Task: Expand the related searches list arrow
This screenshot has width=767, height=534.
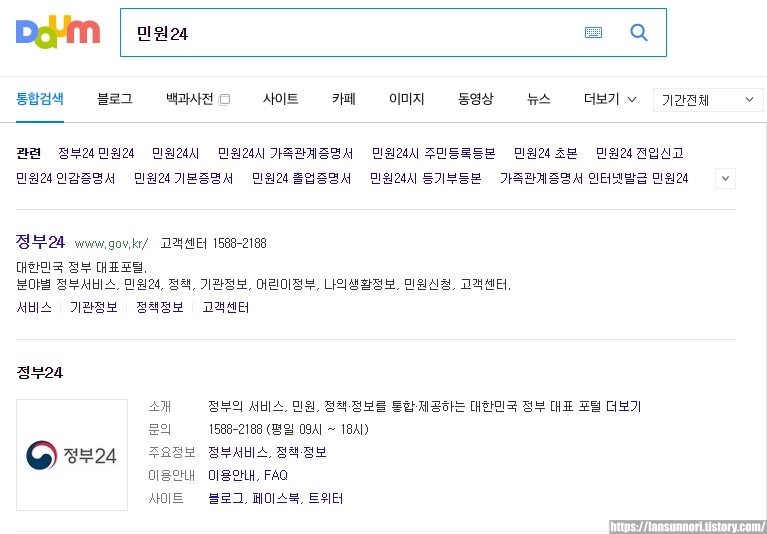Action: pos(725,178)
